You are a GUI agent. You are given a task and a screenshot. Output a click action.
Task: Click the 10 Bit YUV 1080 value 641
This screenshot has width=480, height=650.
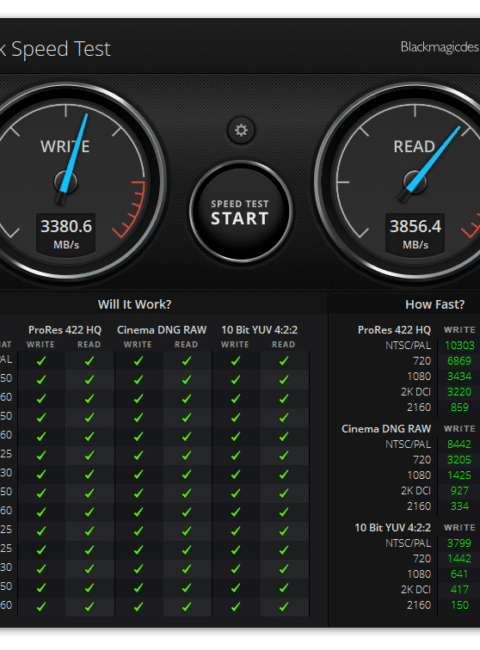pyautogui.click(x=459, y=574)
